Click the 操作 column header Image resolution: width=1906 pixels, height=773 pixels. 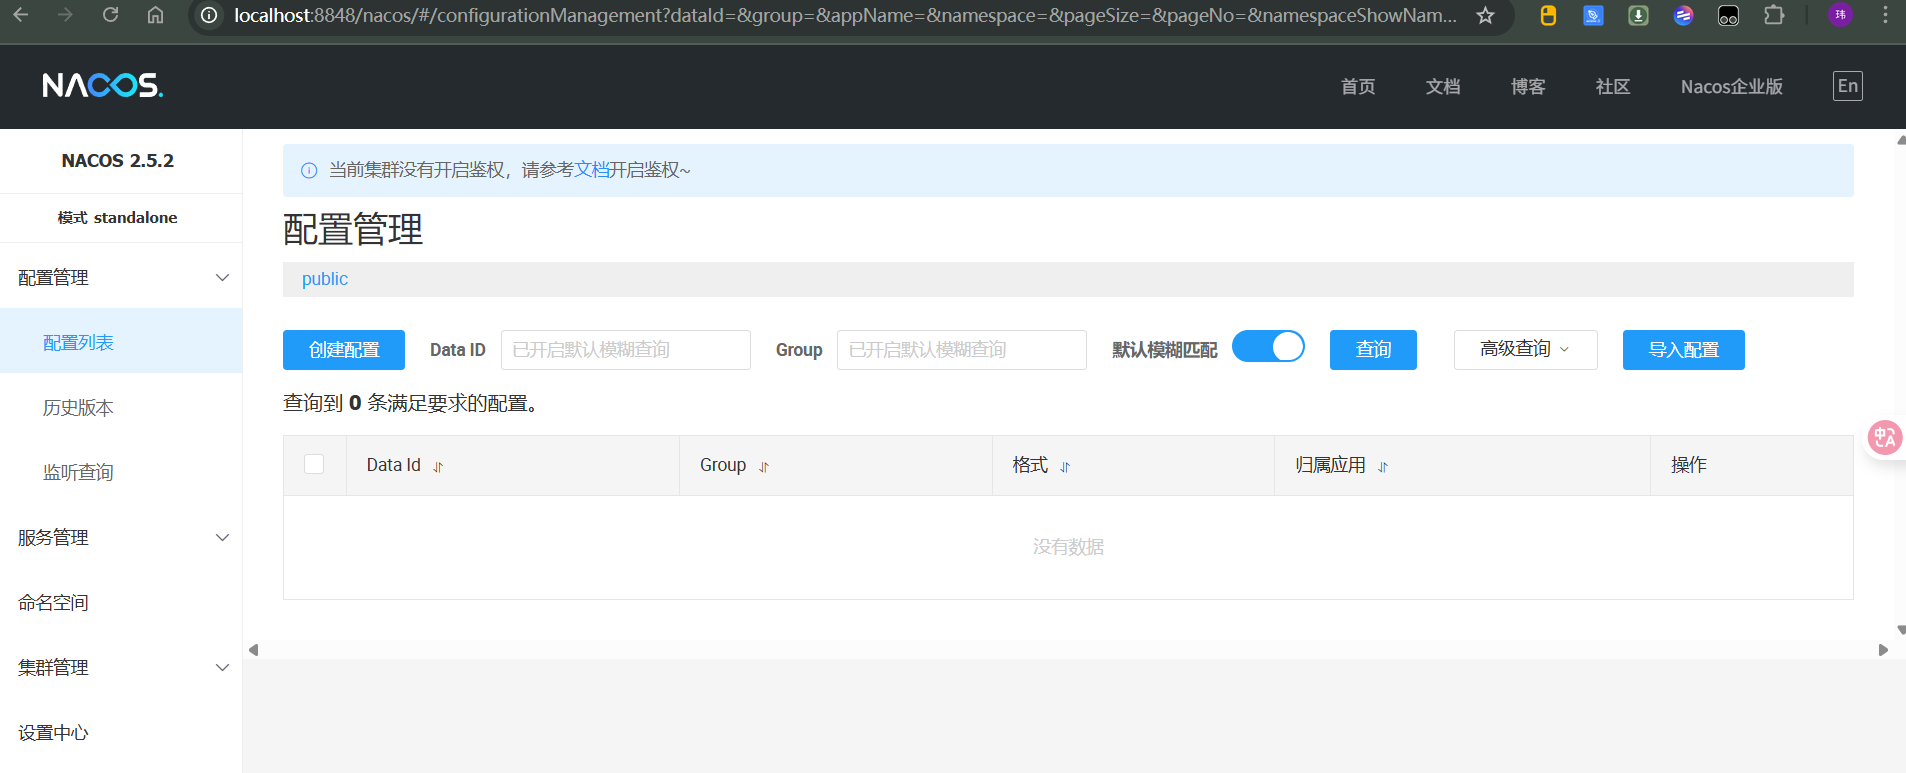coord(1689,465)
